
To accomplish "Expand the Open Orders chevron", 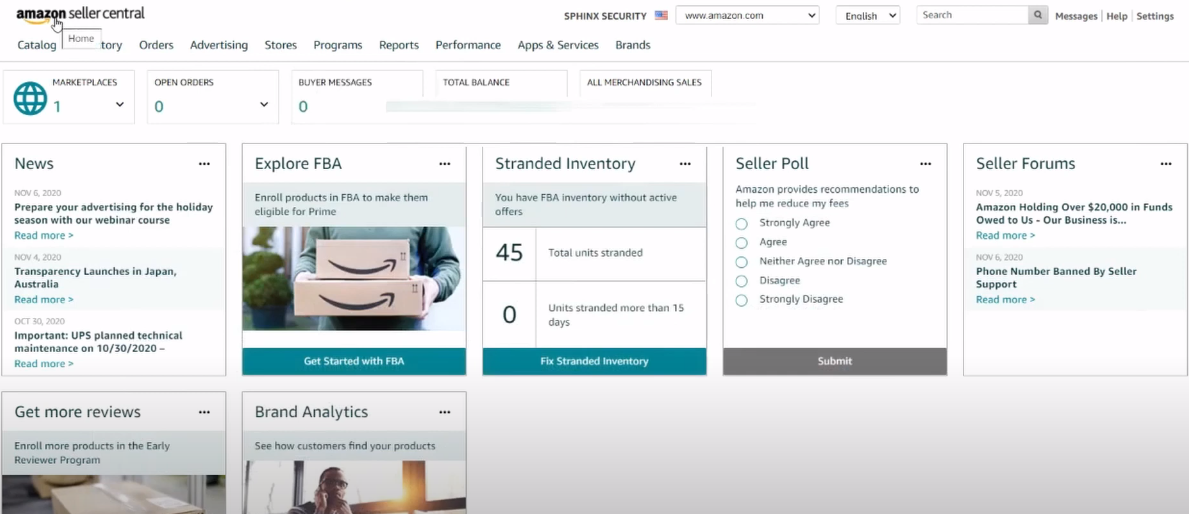I will (x=264, y=105).
